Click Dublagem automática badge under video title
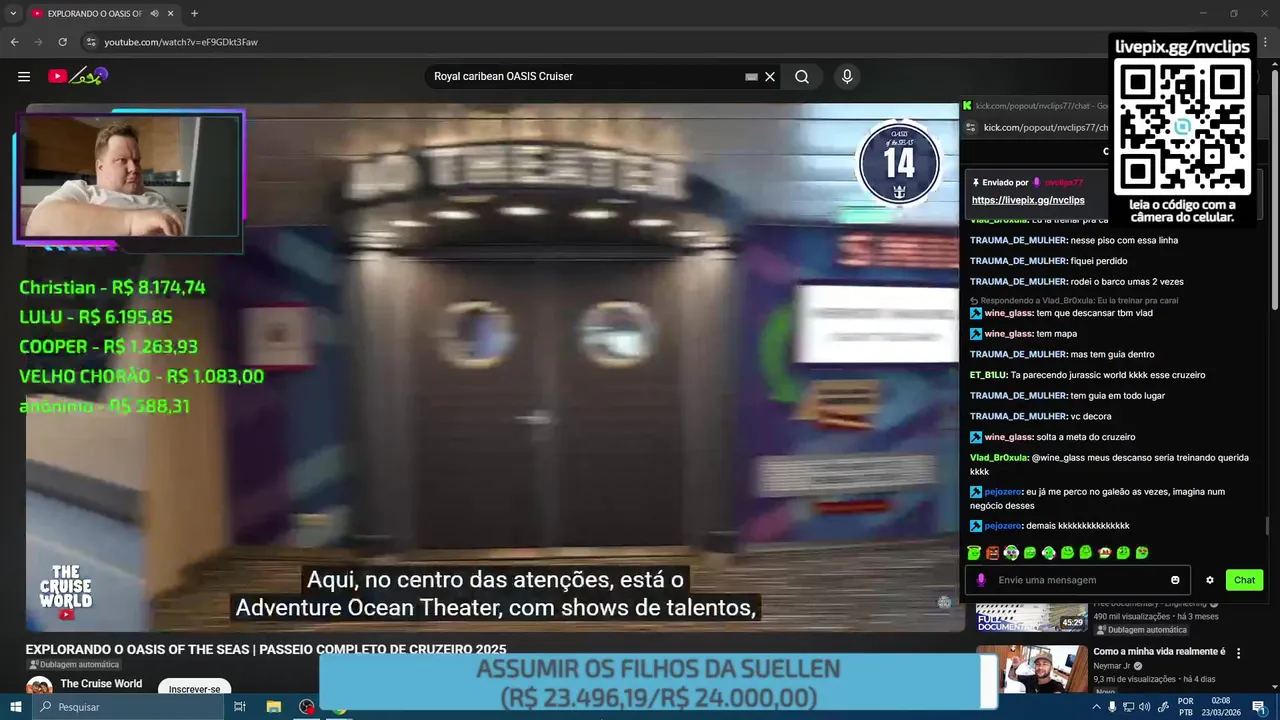 tap(74, 665)
